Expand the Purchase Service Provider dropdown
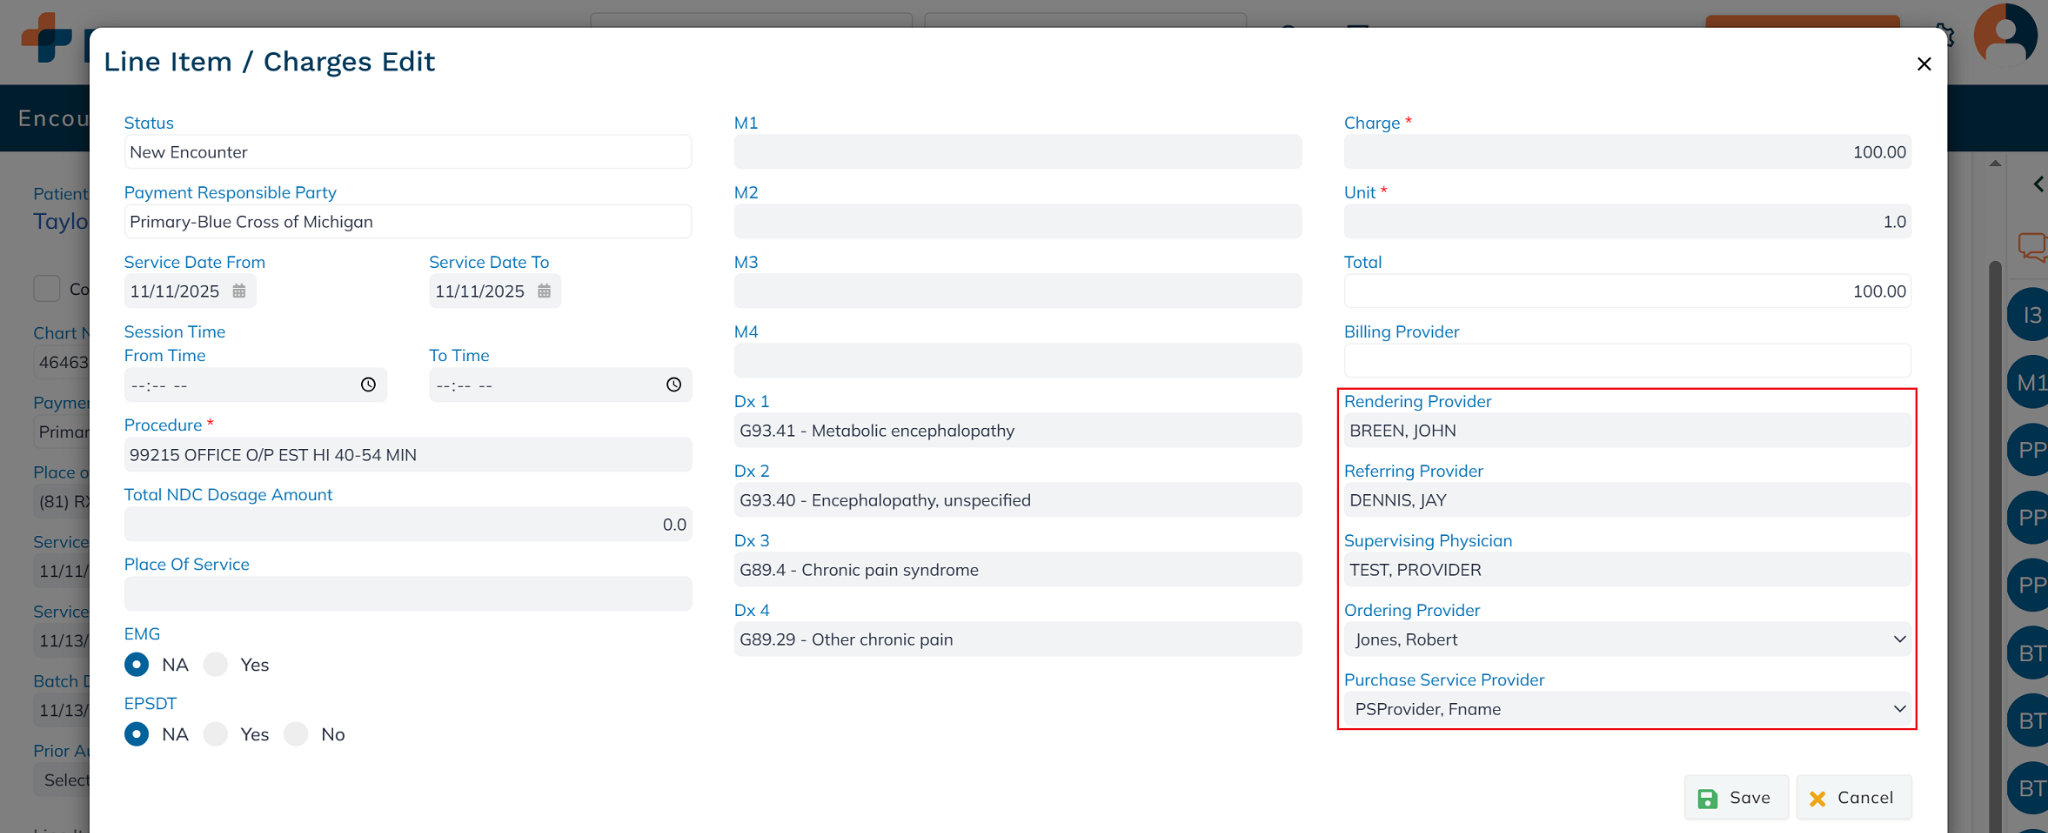 1626,709
